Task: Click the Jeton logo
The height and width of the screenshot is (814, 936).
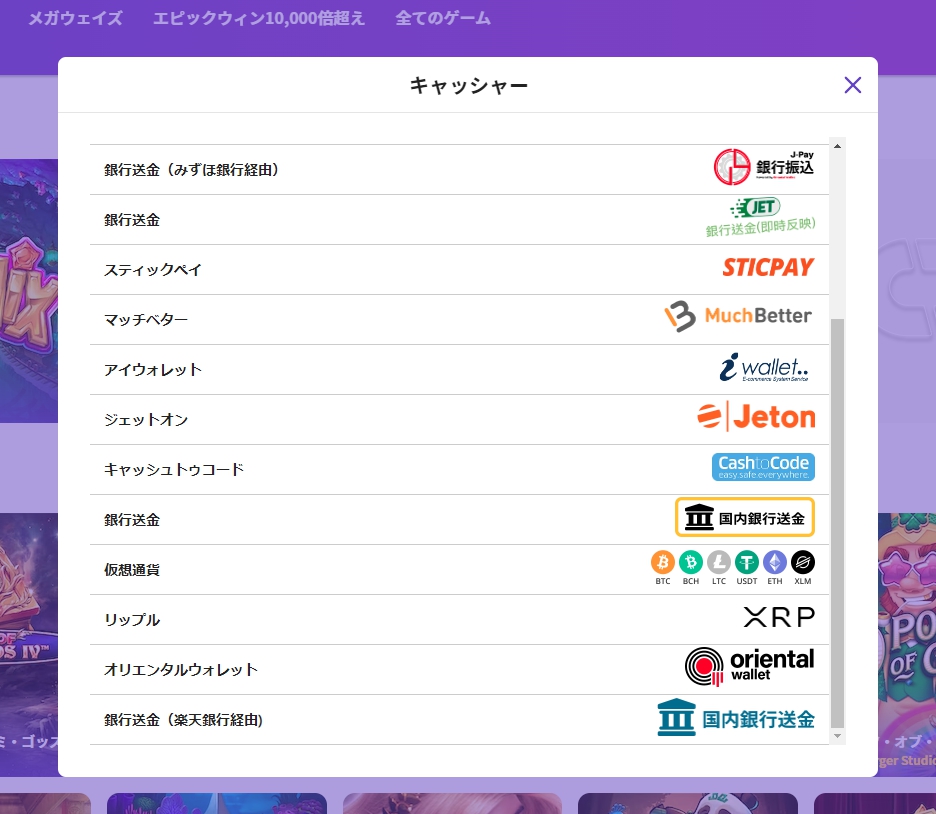Action: tap(756, 417)
